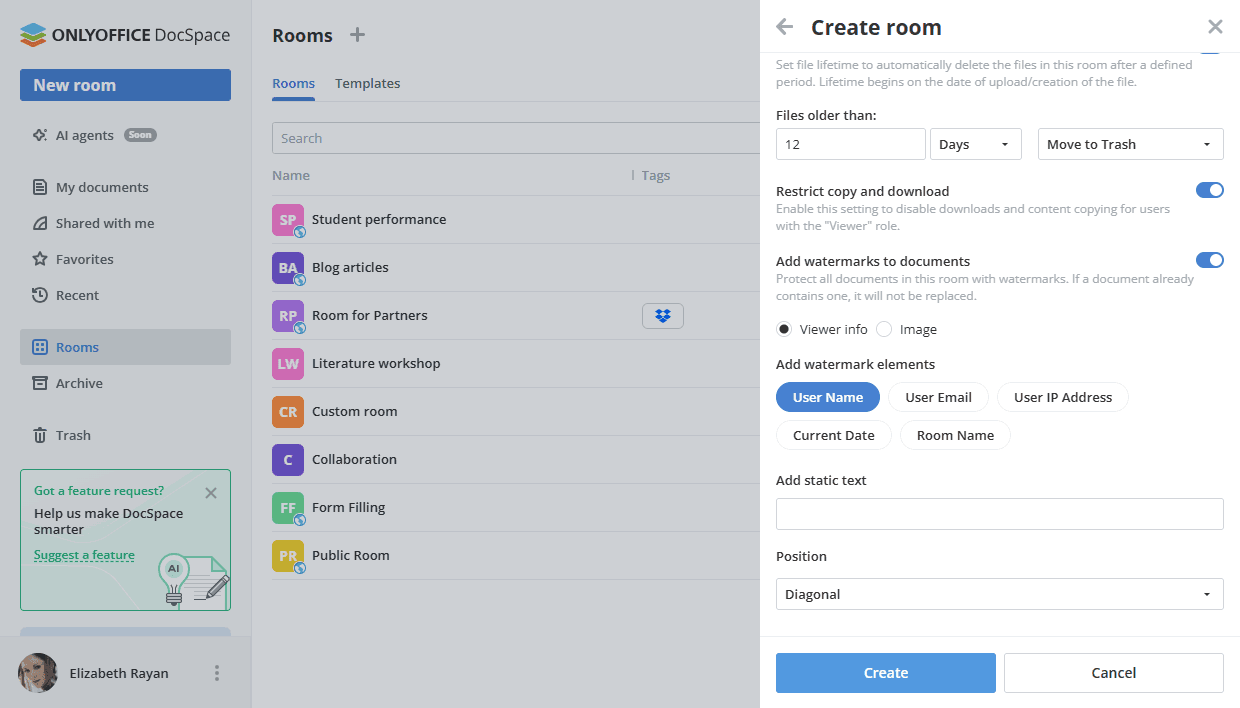Click the Suggest a feature link
This screenshot has width=1240, height=708.
[84, 555]
